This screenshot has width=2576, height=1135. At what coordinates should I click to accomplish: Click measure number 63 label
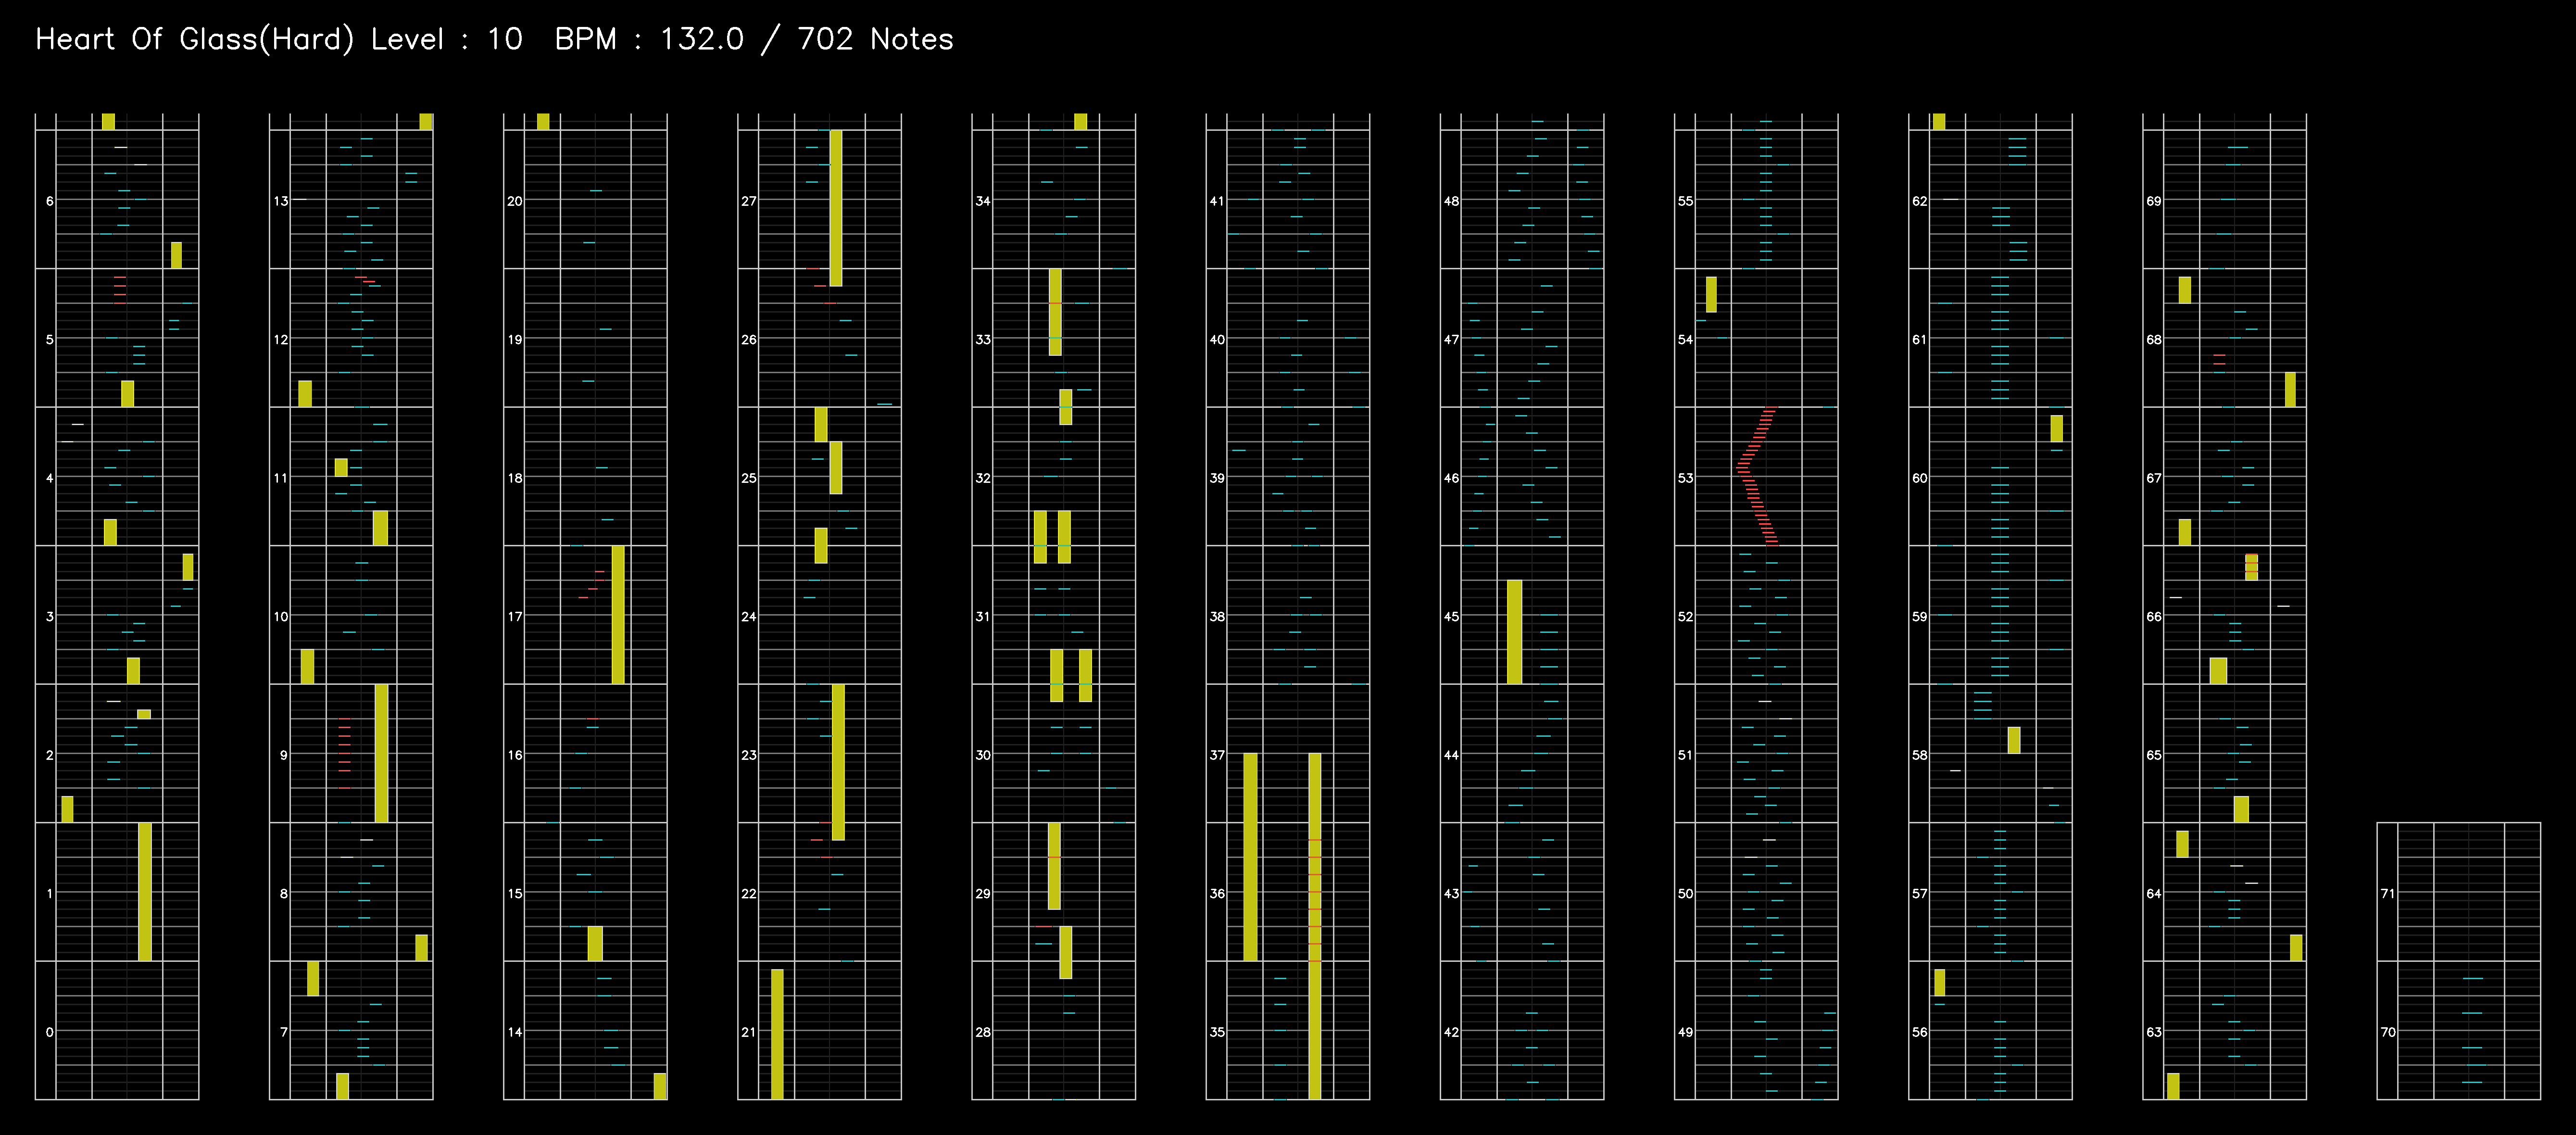point(2153,1032)
